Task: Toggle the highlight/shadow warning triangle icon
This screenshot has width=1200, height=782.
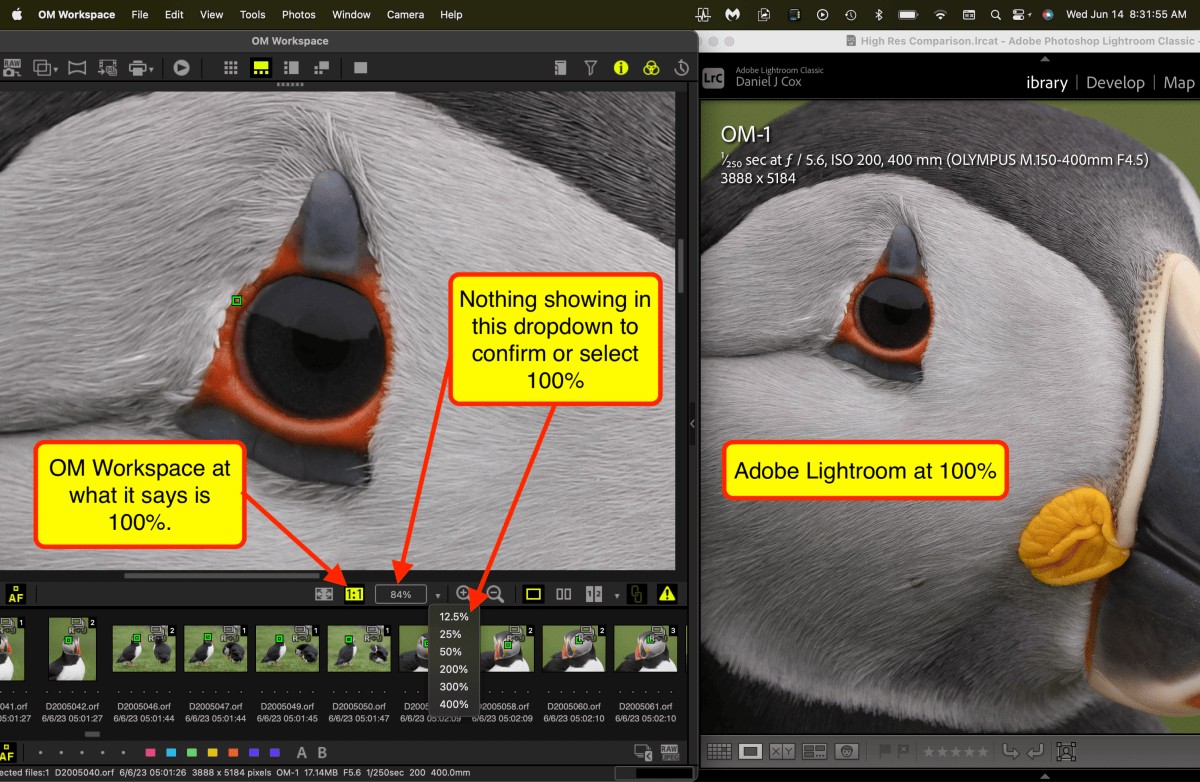Action: click(x=667, y=594)
